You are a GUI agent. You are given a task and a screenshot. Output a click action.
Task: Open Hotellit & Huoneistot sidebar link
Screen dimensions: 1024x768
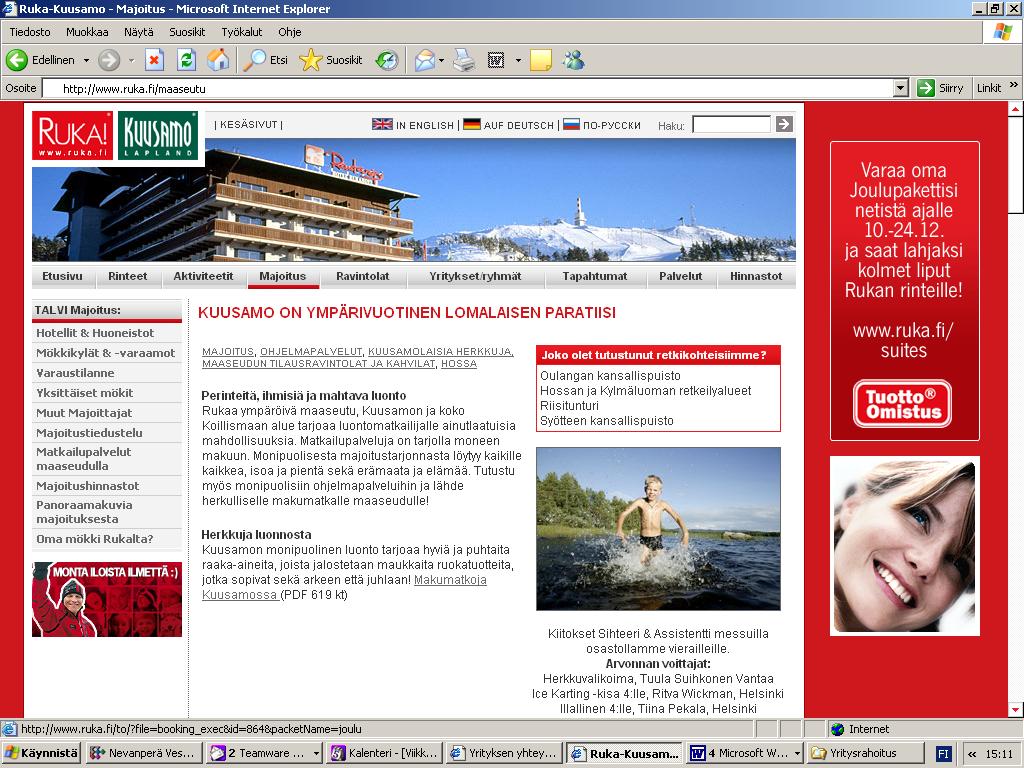coord(95,333)
